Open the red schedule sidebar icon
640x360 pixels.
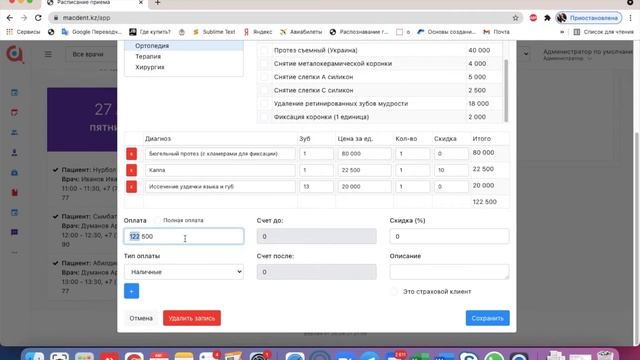(14, 112)
